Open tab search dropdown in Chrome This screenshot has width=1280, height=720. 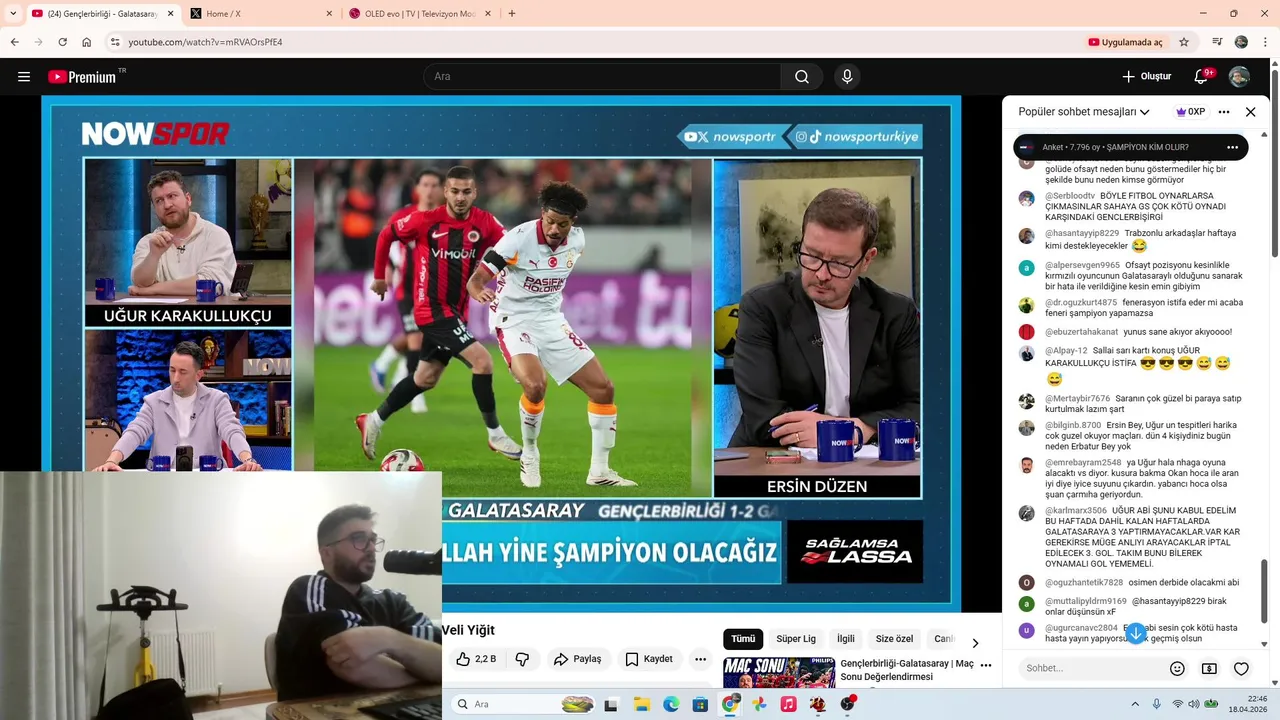click(14, 14)
